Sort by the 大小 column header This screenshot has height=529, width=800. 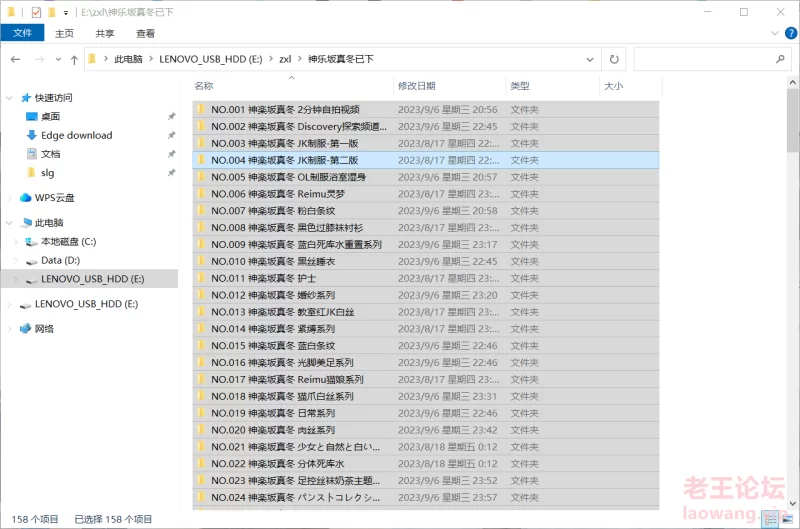[631, 86]
